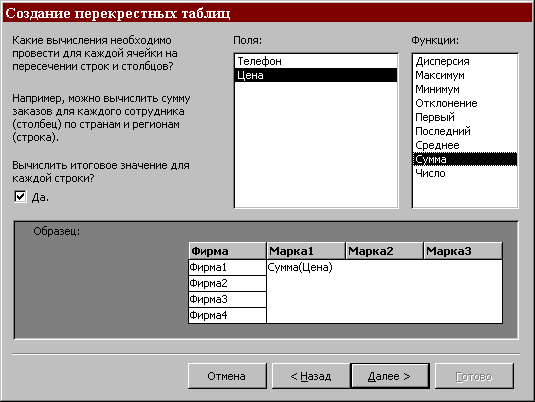The image size is (535, 402).
Task: Proceed with the Далее button
Action: tap(390, 376)
